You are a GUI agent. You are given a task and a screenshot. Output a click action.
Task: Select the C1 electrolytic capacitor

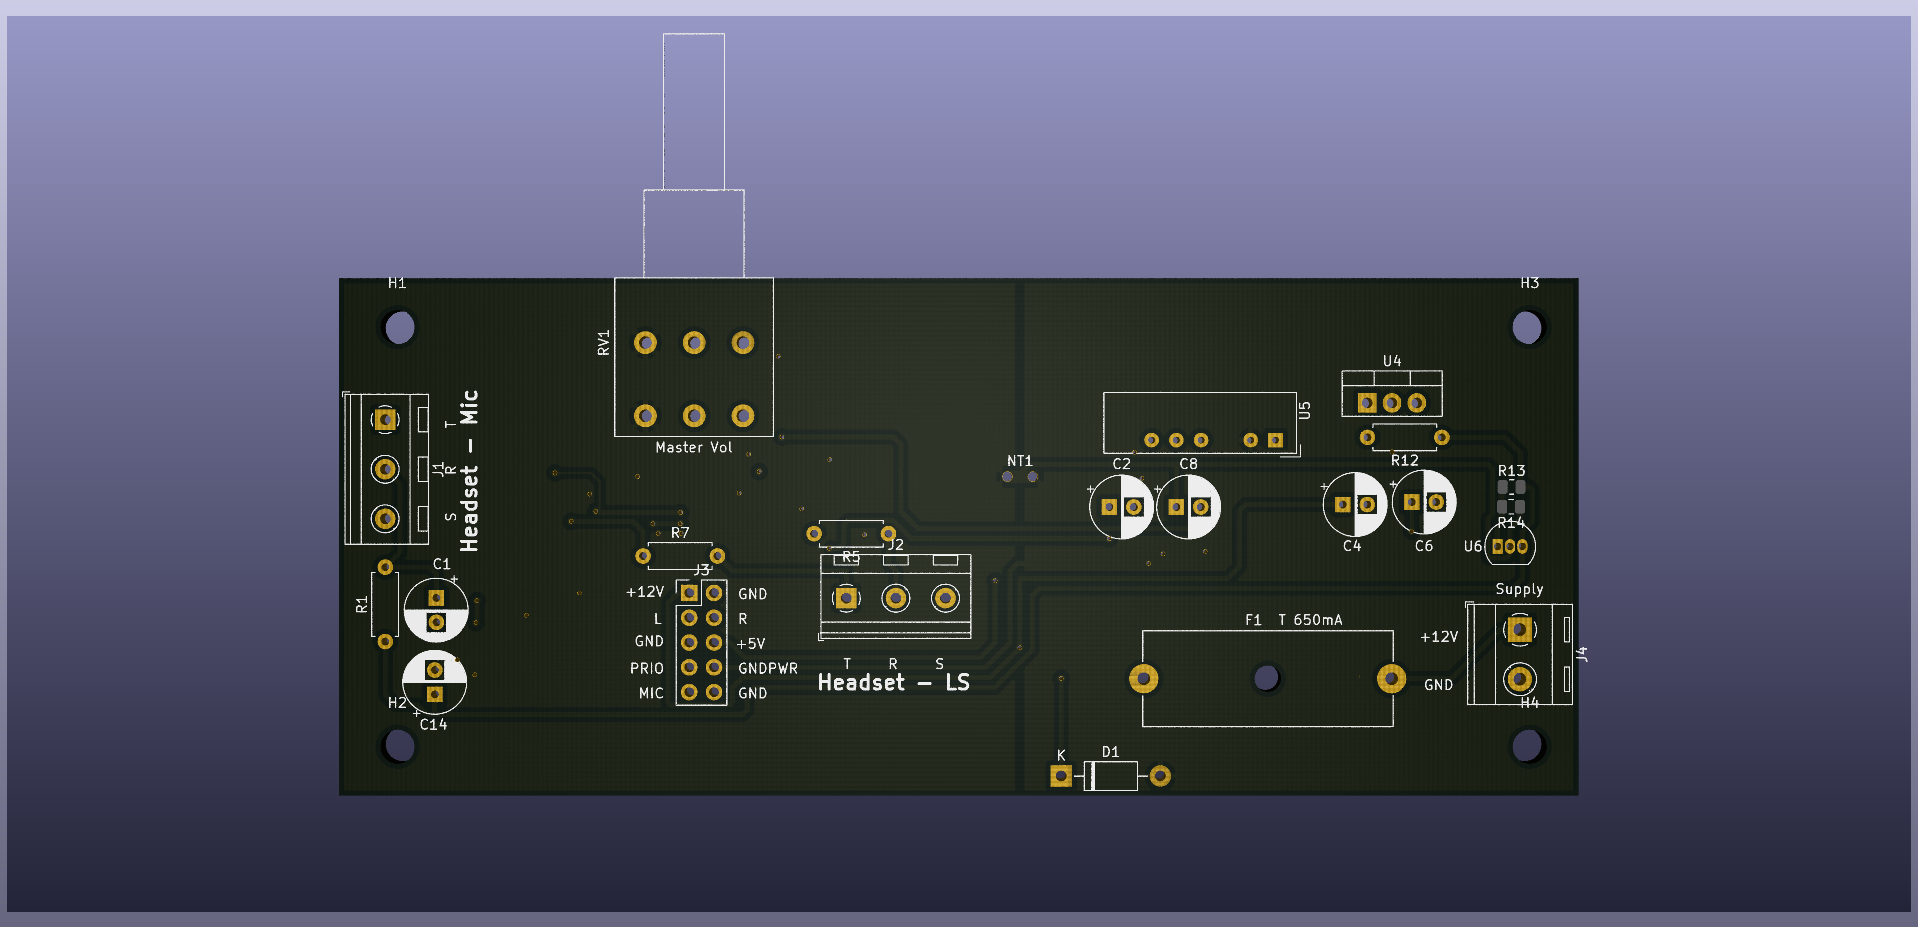[436, 609]
